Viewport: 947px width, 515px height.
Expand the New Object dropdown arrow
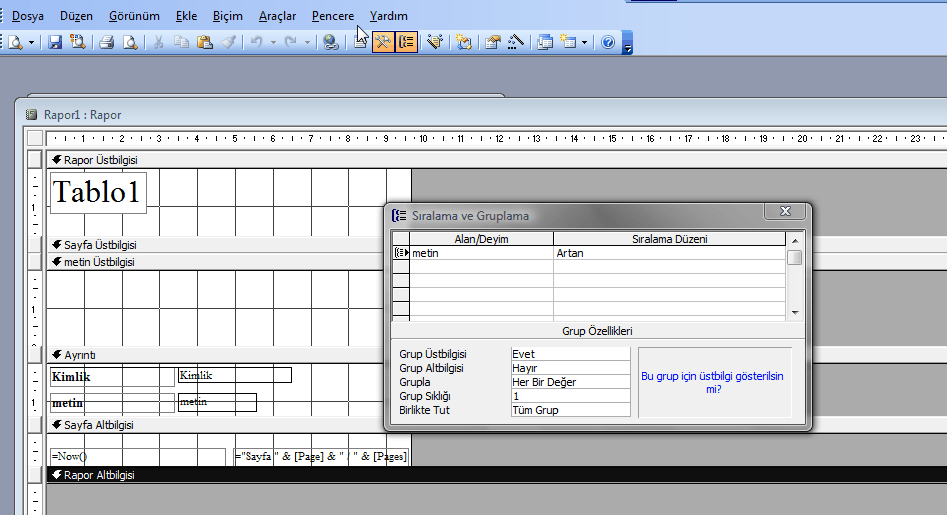[x=586, y=42]
